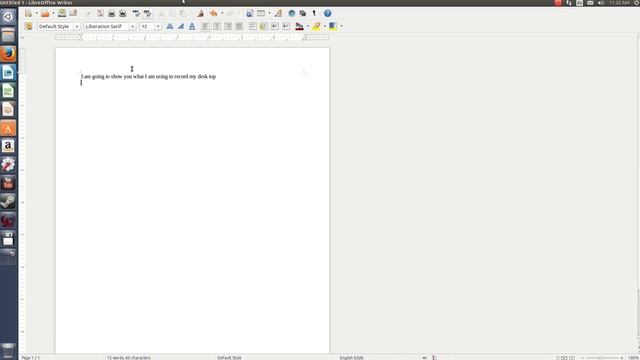Apply the Highlighting color swatch

point(316,27)
